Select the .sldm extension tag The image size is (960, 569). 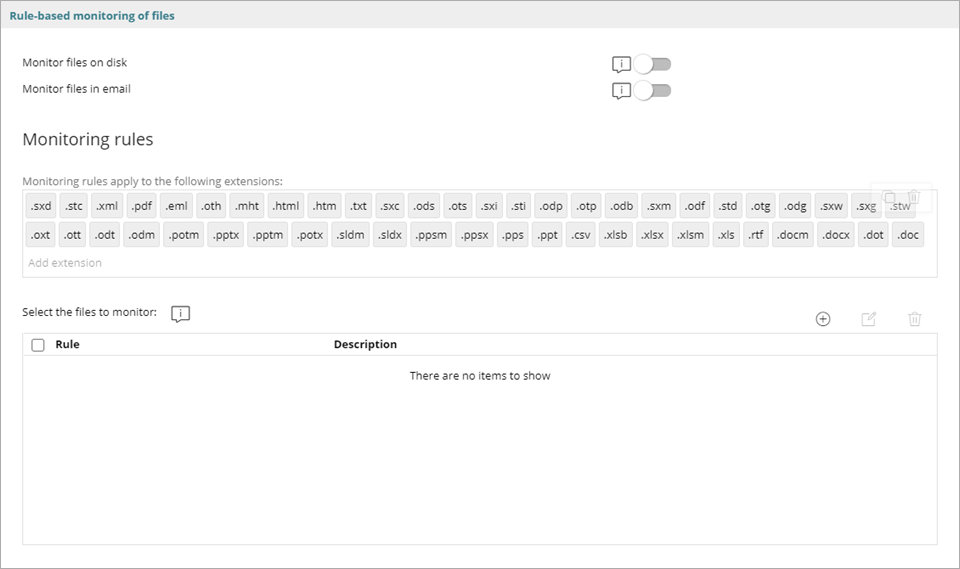[x=350, y=235]
